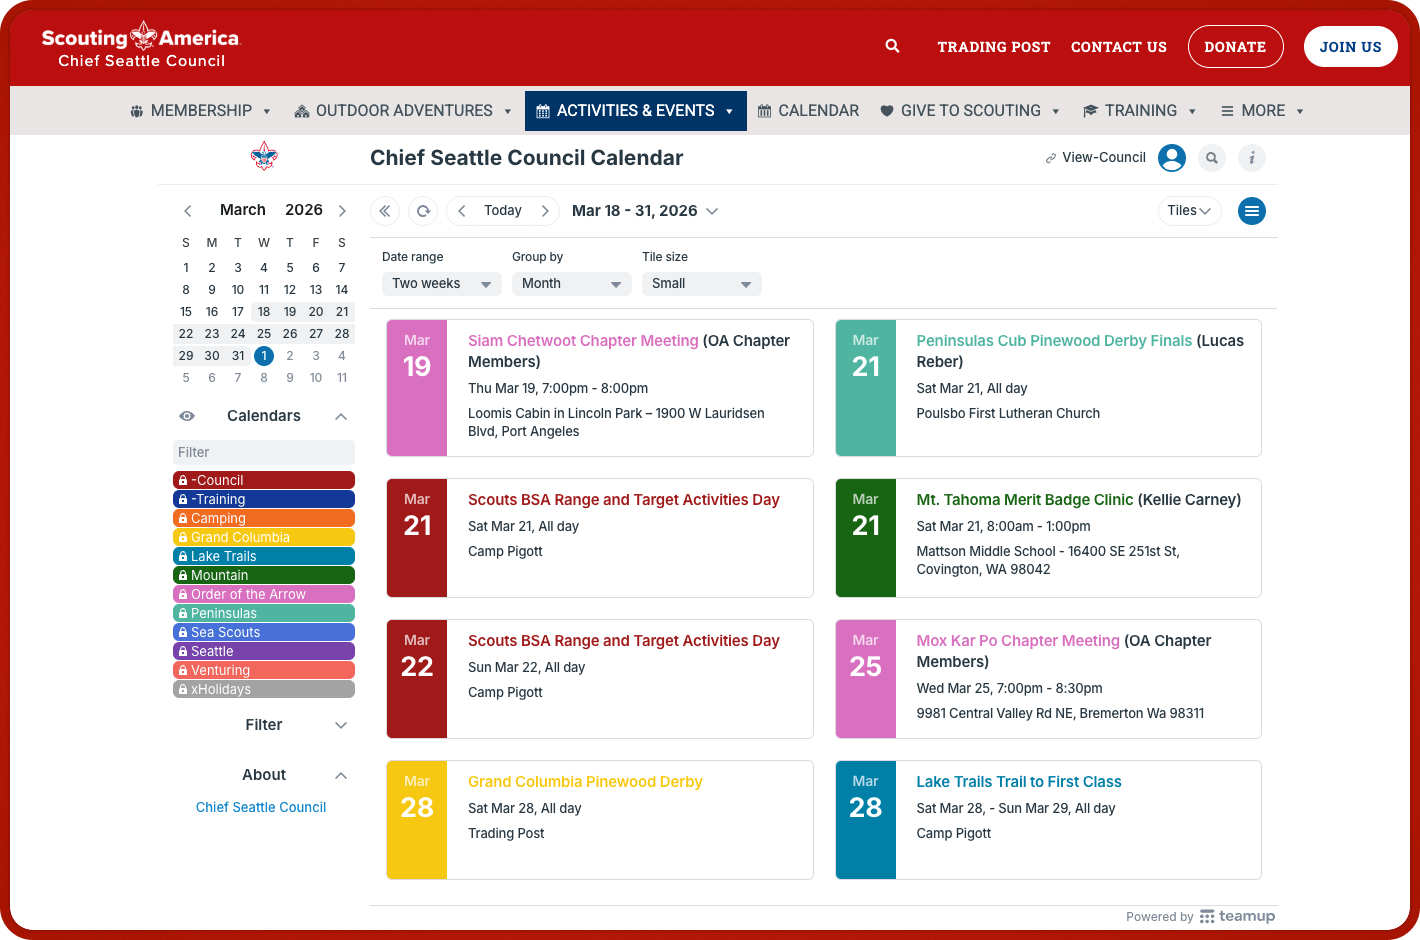1420x940 pixels.
Task: Click the site search magnifier in header
Action: (892, 46)
